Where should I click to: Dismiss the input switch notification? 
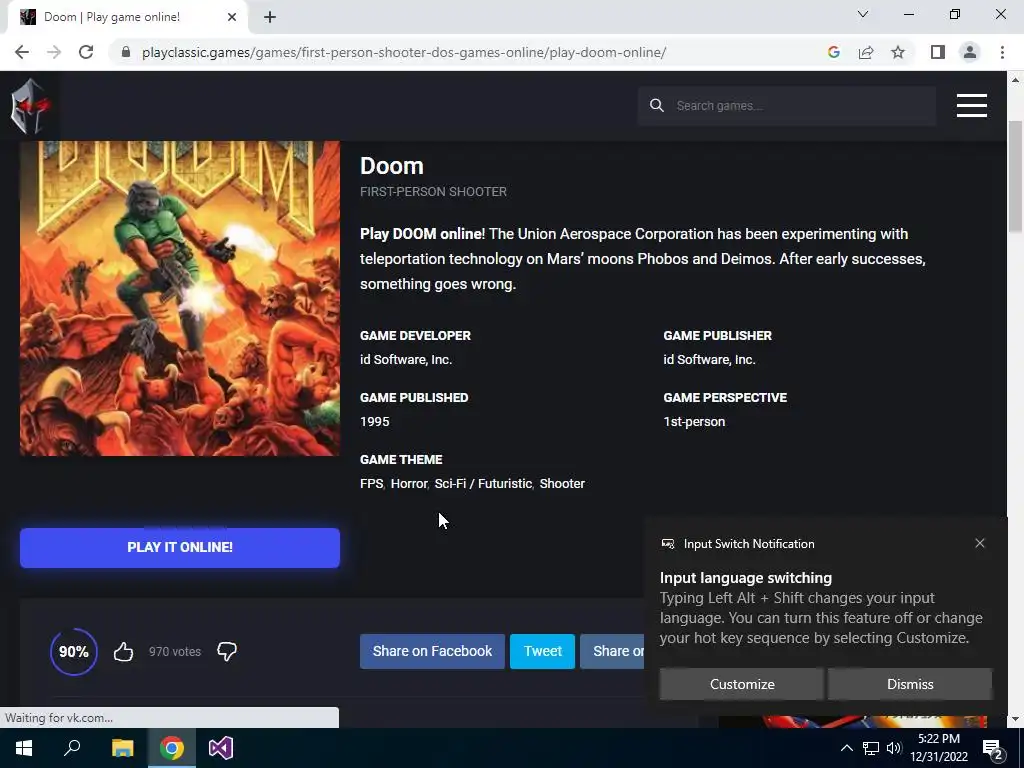910,684
